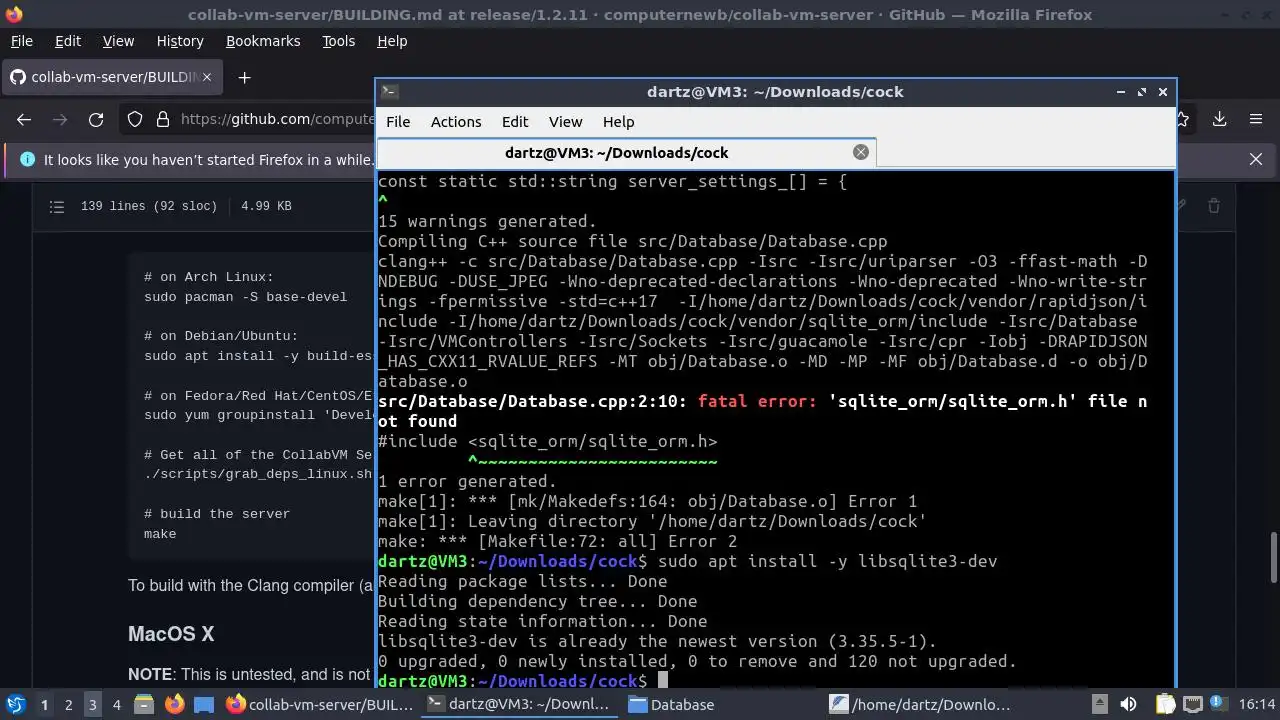Click '139 lines (92 sloc)' text
The width and height of the screenshot is (1280, 720).
point(149,206)
